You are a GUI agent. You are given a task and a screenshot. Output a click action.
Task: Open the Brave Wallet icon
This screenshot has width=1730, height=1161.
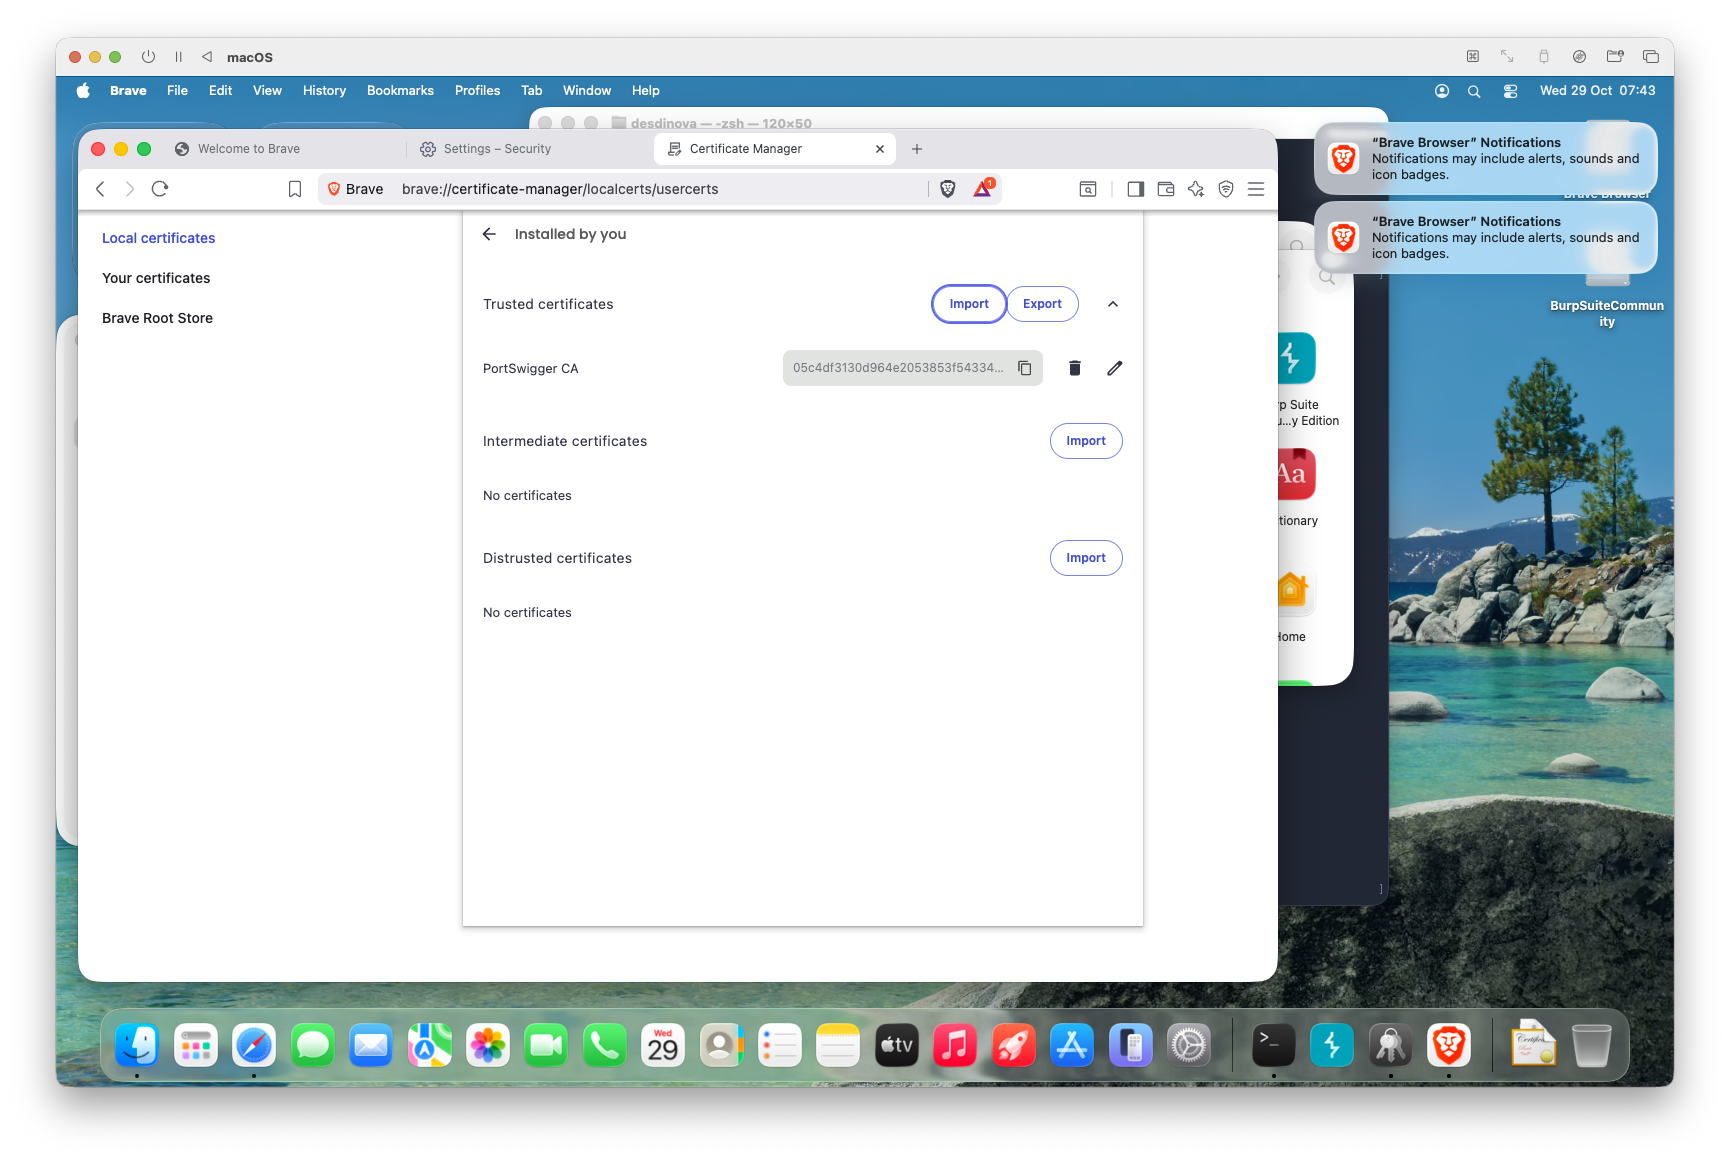point(1165,189)
